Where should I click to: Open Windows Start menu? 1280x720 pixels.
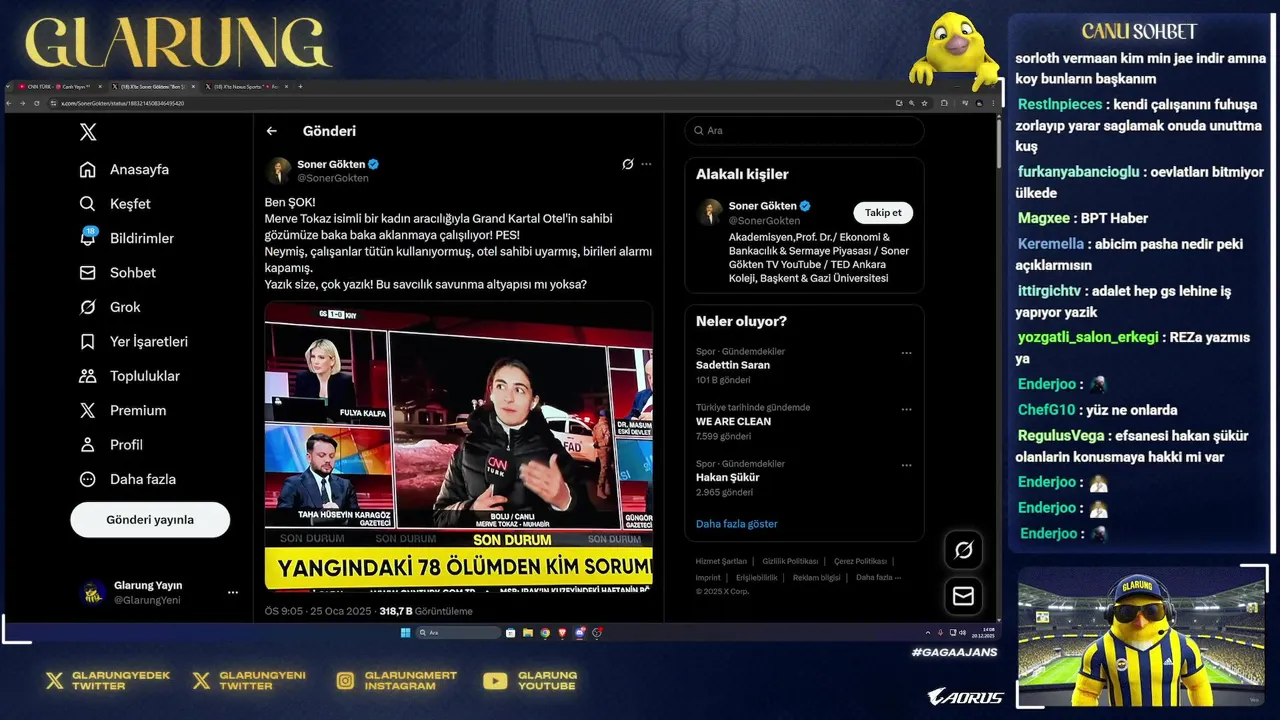pos(405,632)
